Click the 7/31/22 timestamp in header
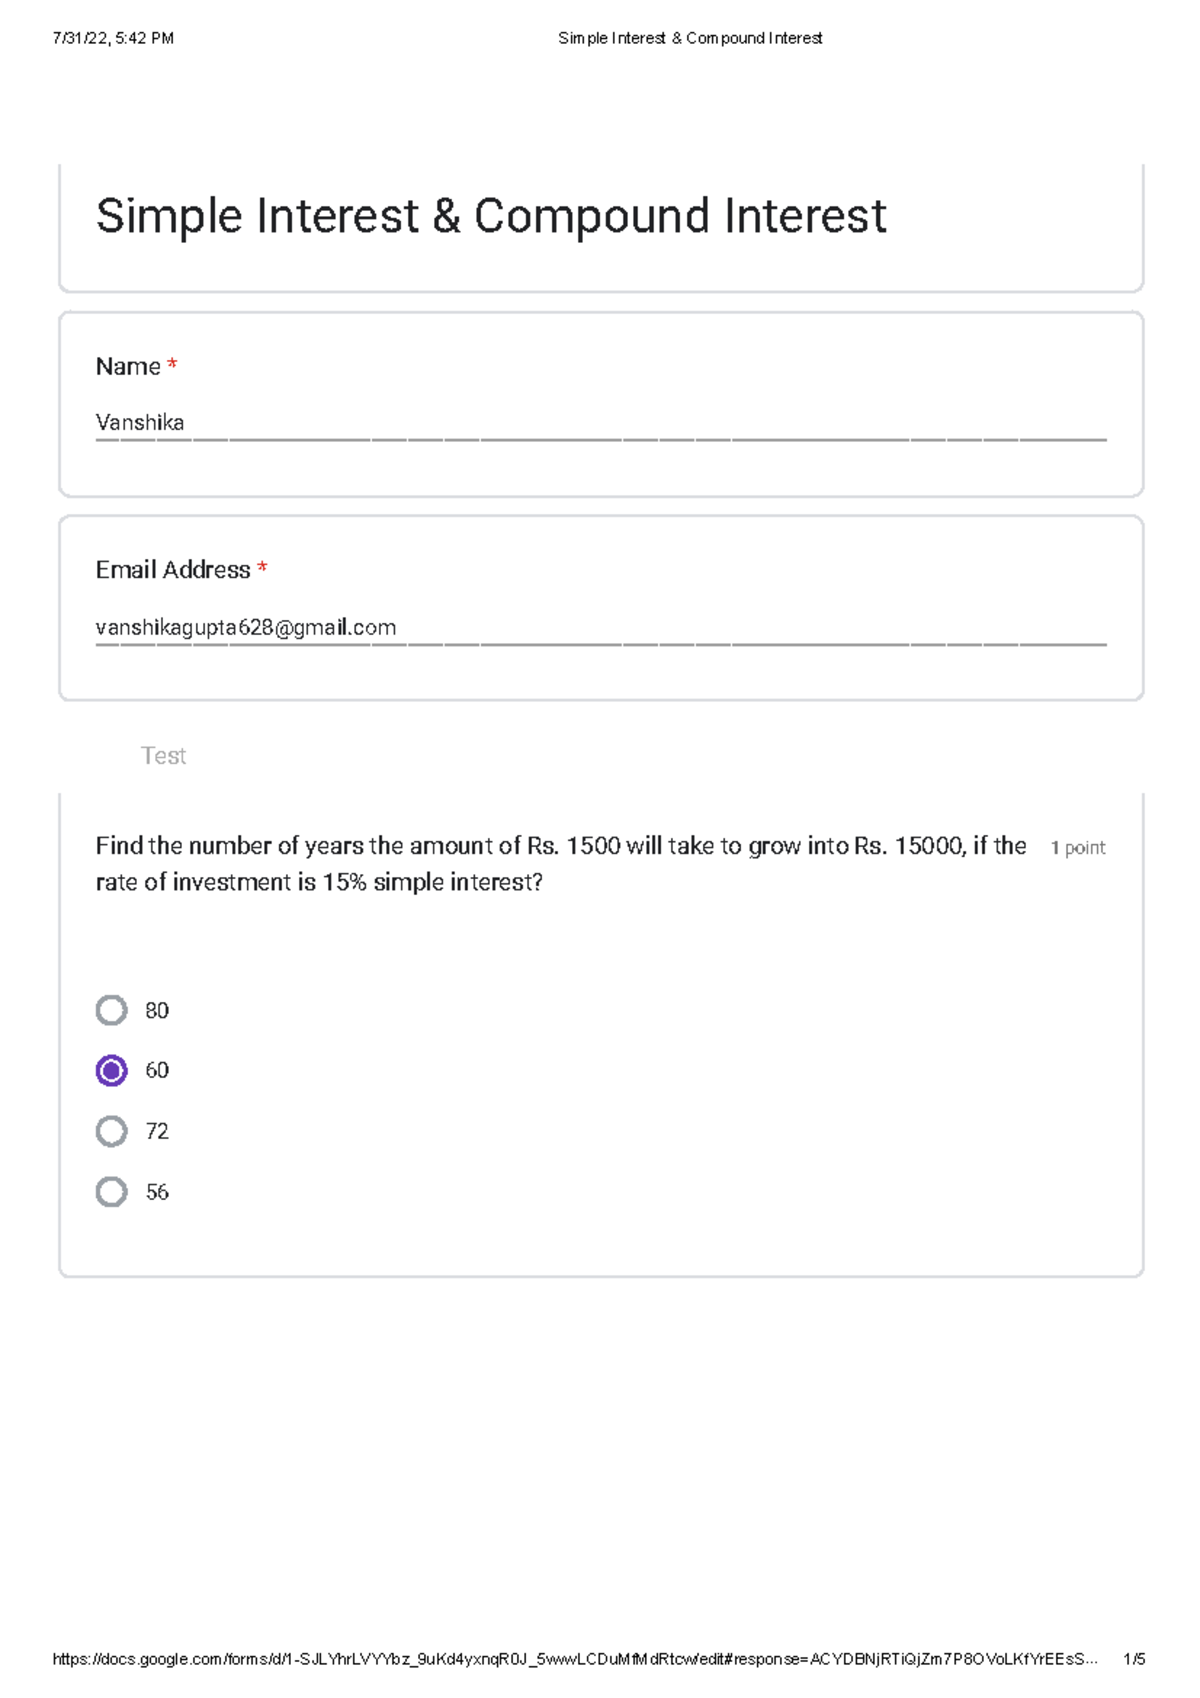The image size is (1200, 1698). click(113, 38)
